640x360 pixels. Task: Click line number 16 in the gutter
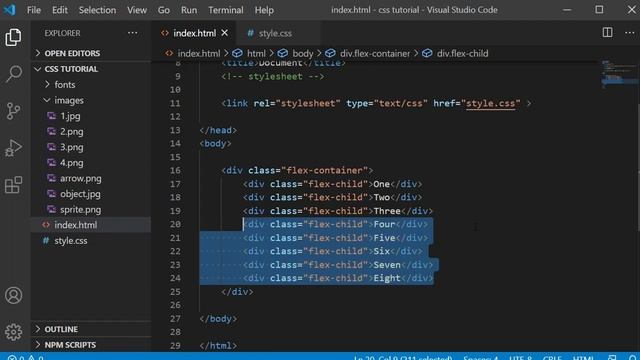pyautogui.click(x=175, y=171)
